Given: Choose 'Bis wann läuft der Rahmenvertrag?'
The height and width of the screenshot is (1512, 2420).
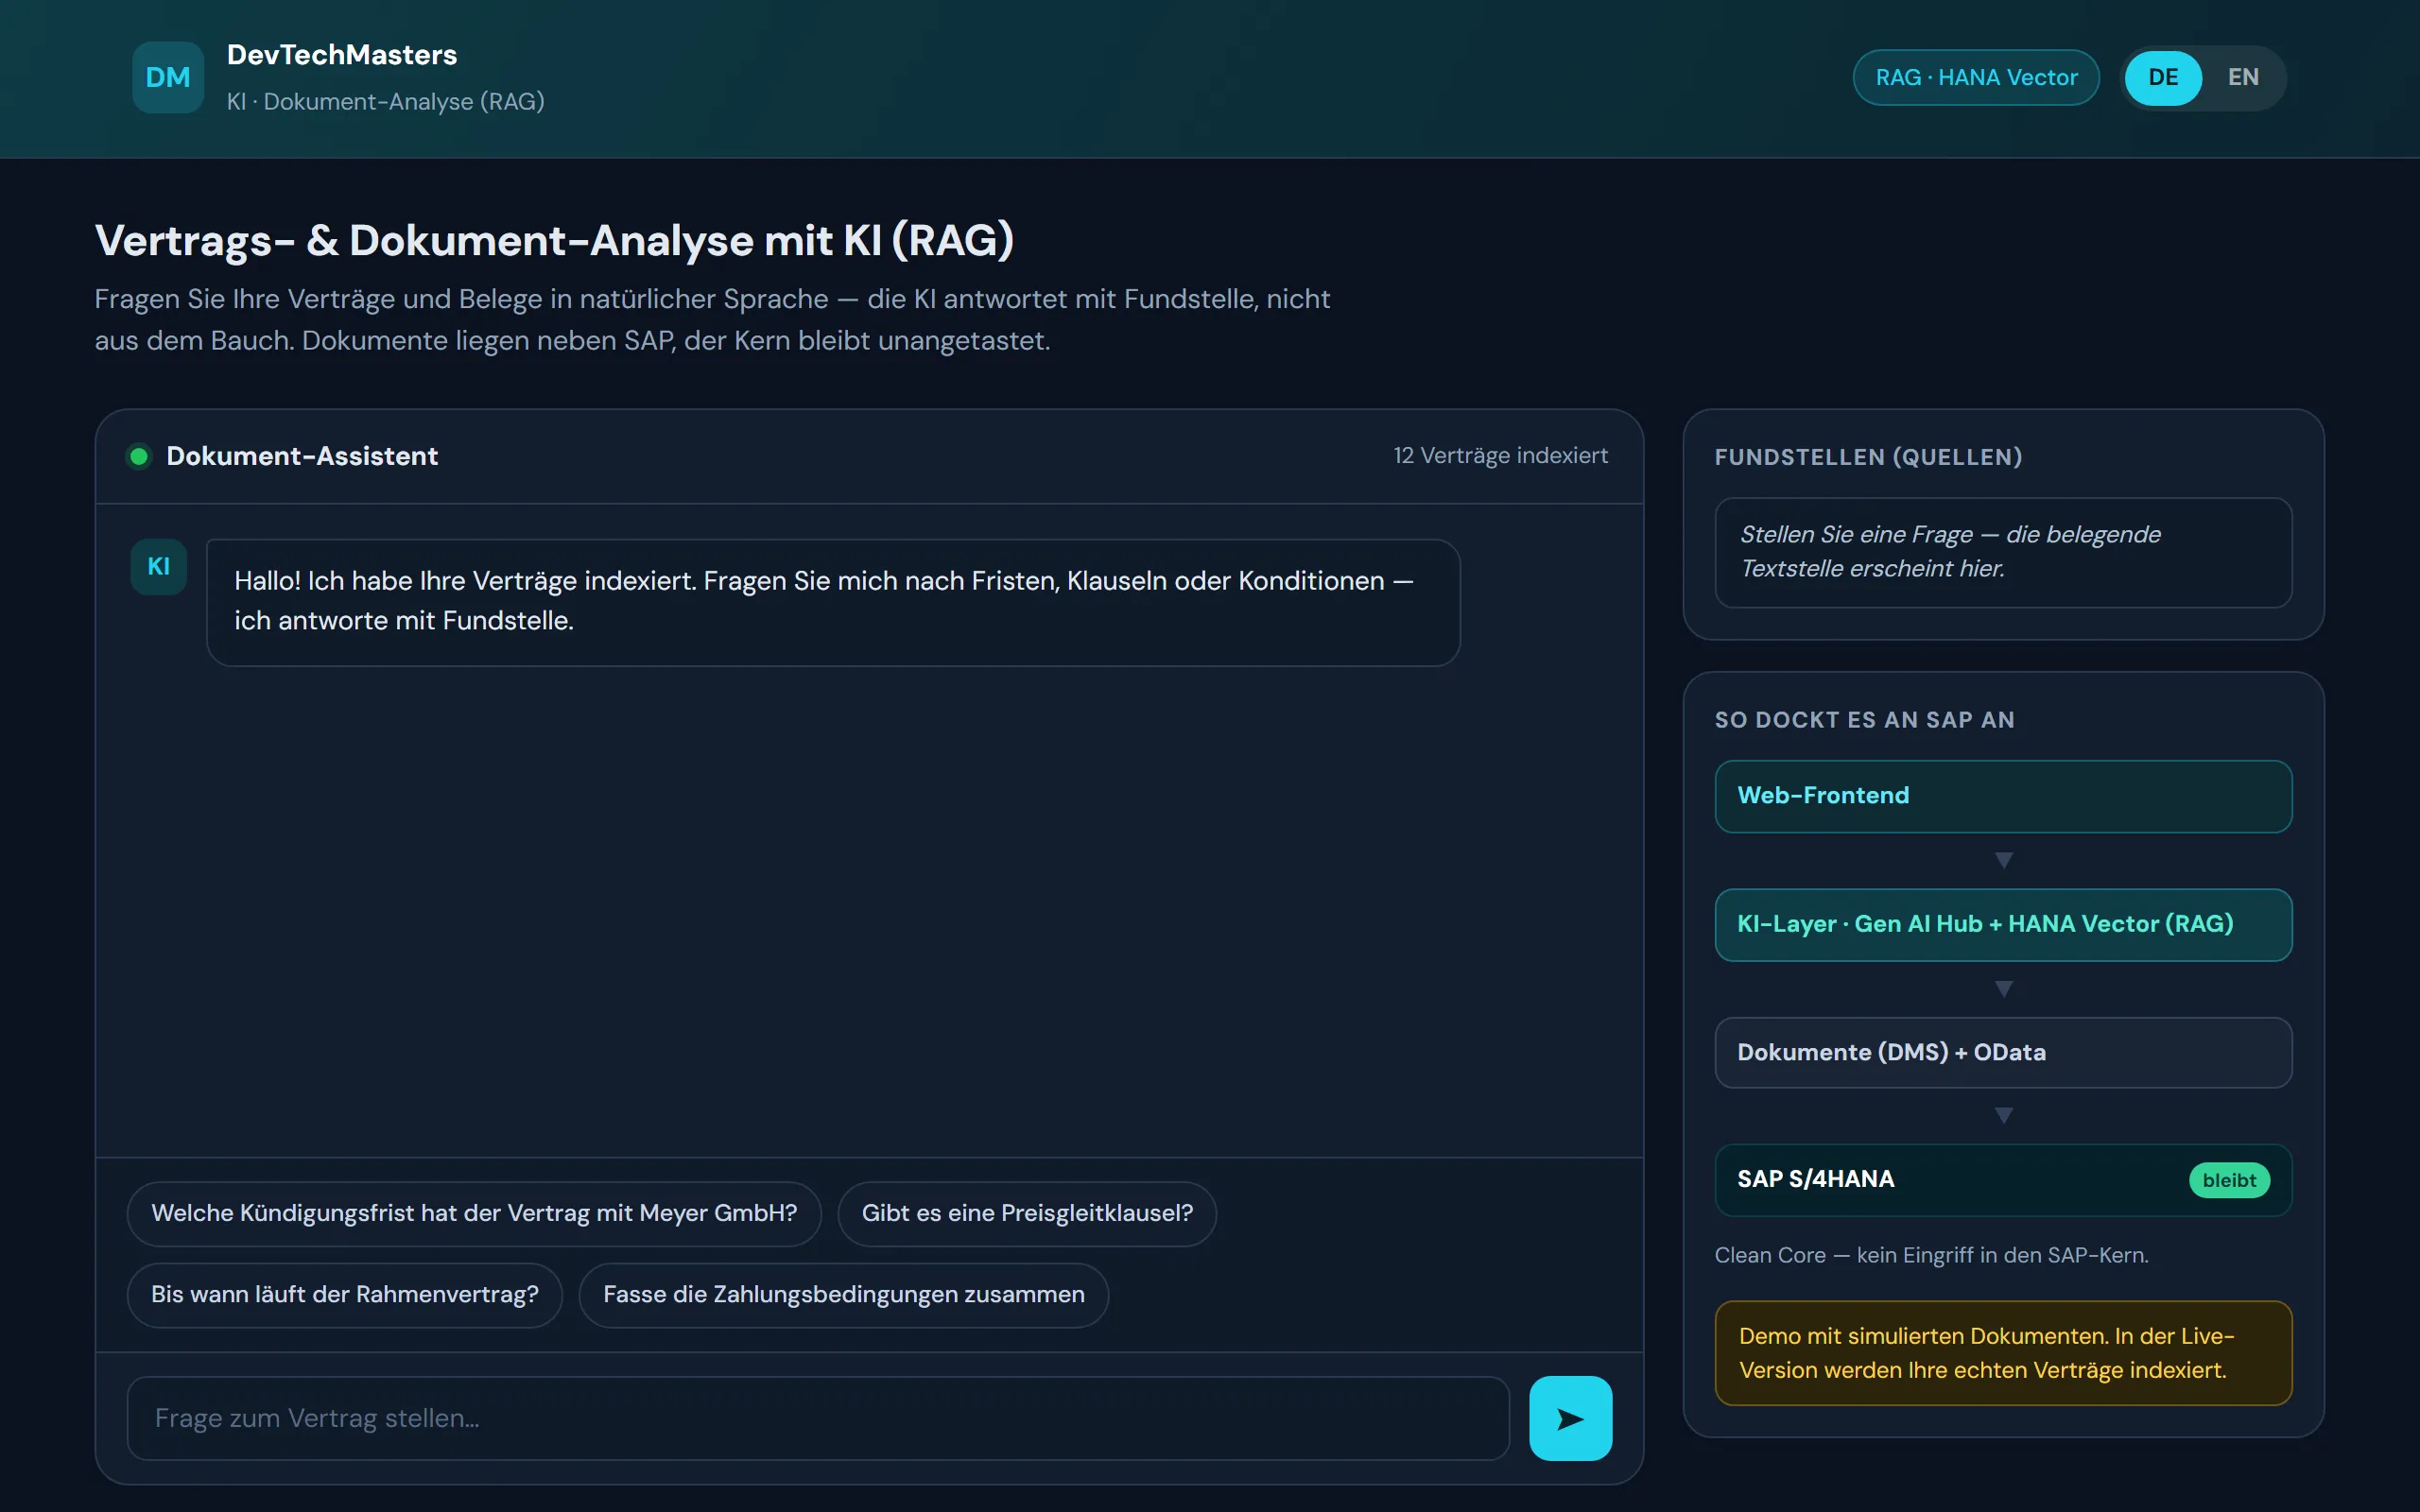Looking at the screenshot, I should (345, 1294).
